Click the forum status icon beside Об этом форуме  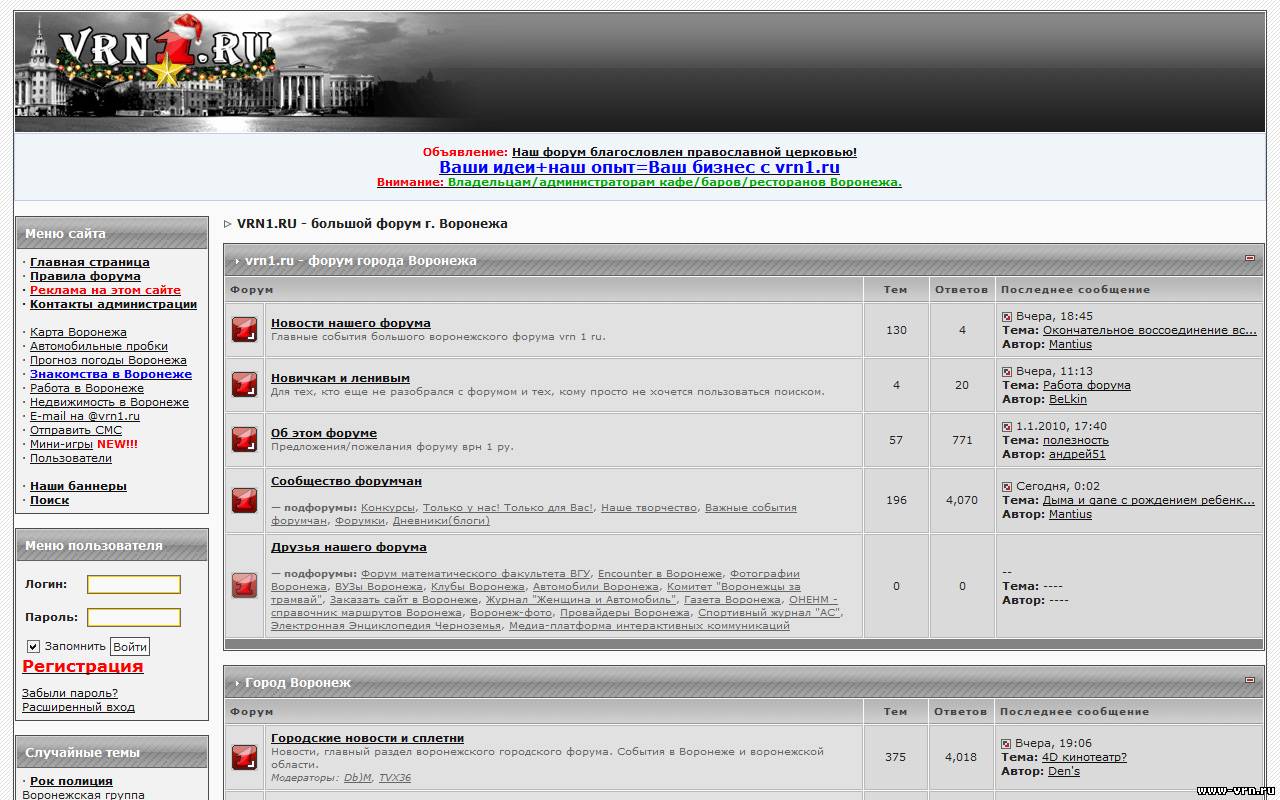tap(244, 440)
